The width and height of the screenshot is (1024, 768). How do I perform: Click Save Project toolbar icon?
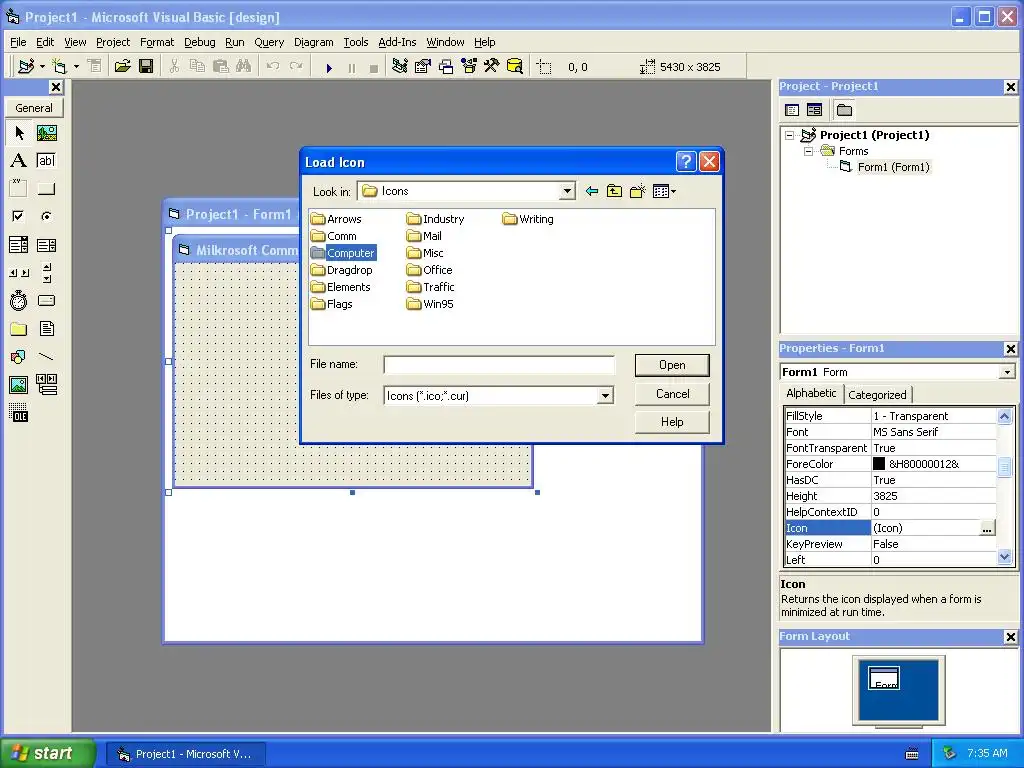coord(146,66)
